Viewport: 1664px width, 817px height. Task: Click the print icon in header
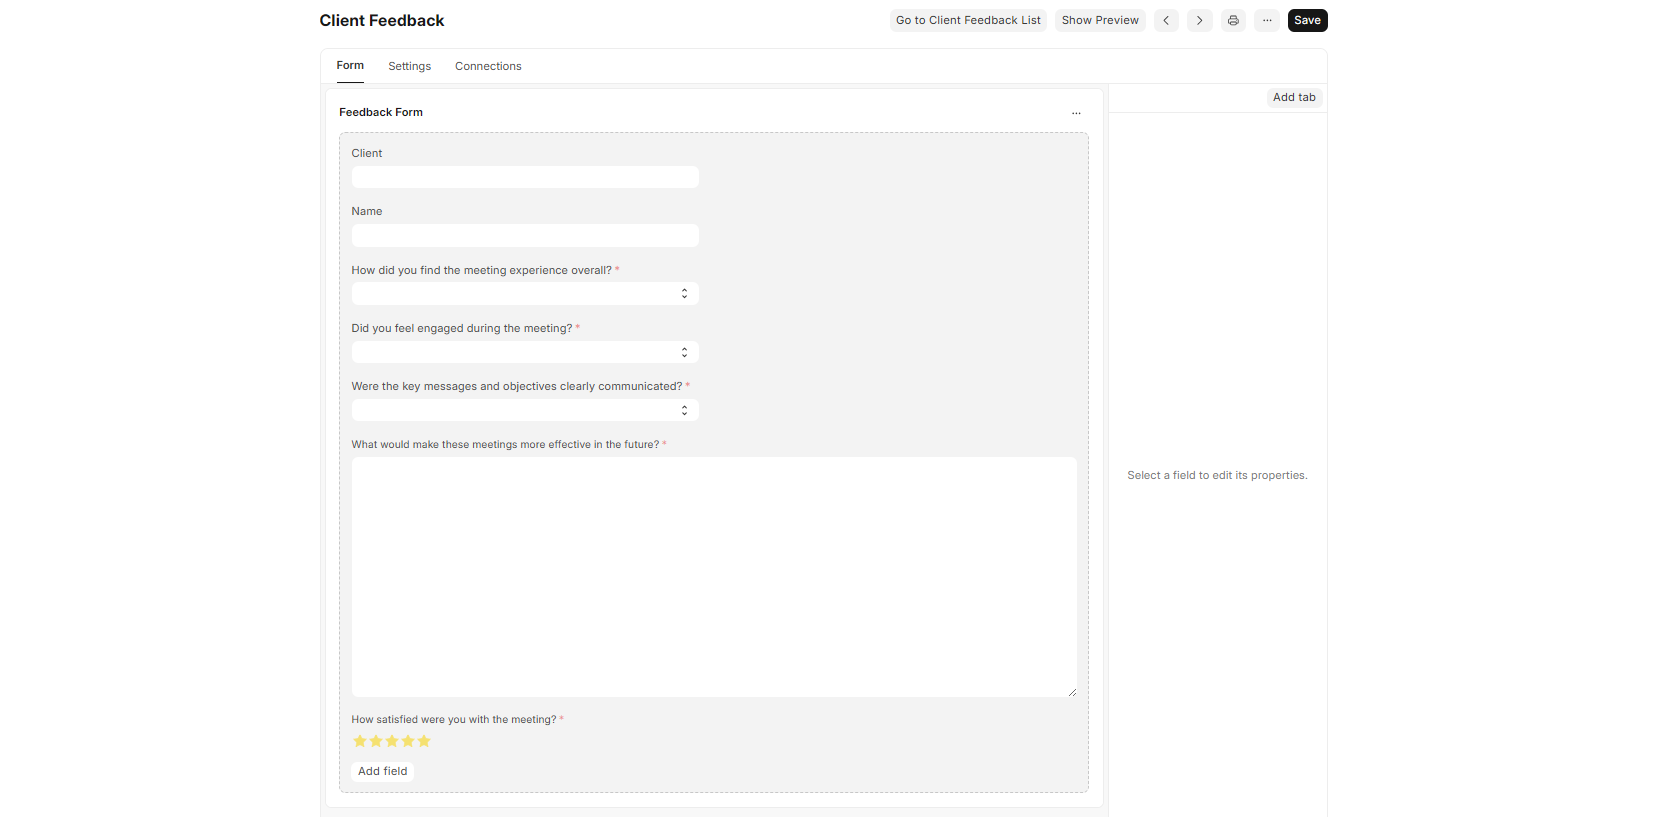pyautogui.click(x=1233, y=20)
